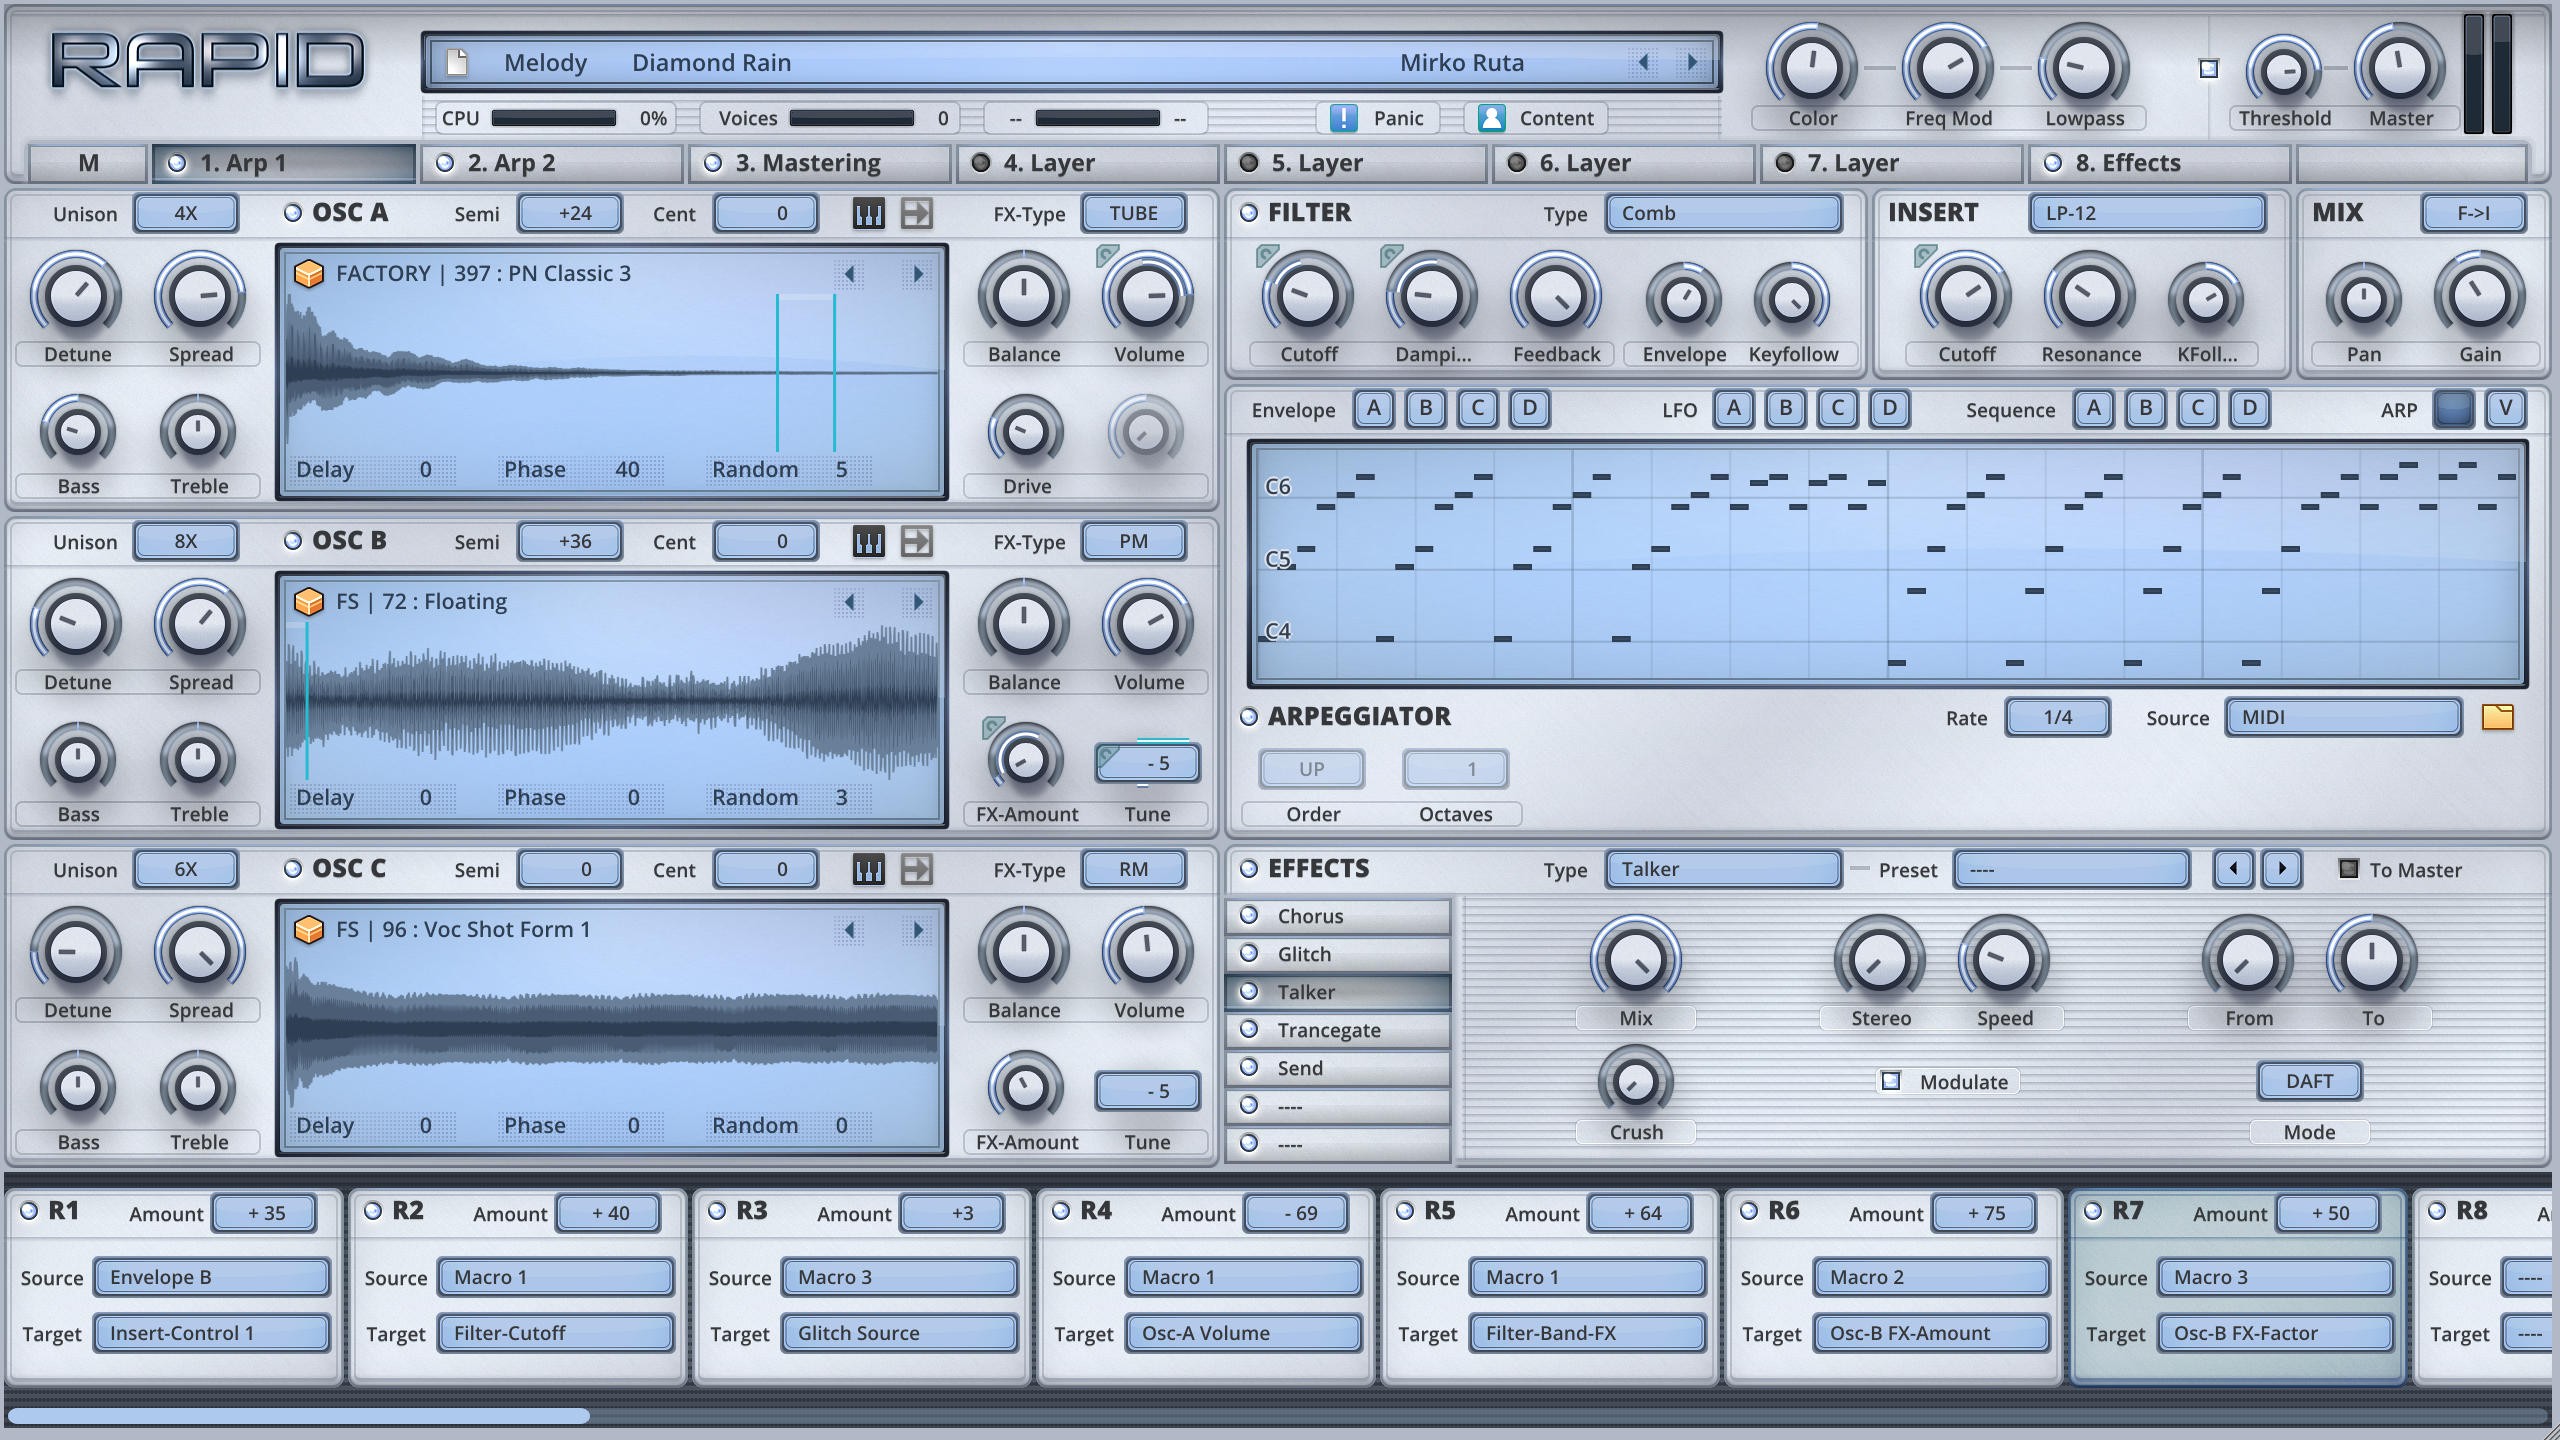
Task: Open OSC C keyboard range icon
Action: pyautogui.click(x=868, y=869)
